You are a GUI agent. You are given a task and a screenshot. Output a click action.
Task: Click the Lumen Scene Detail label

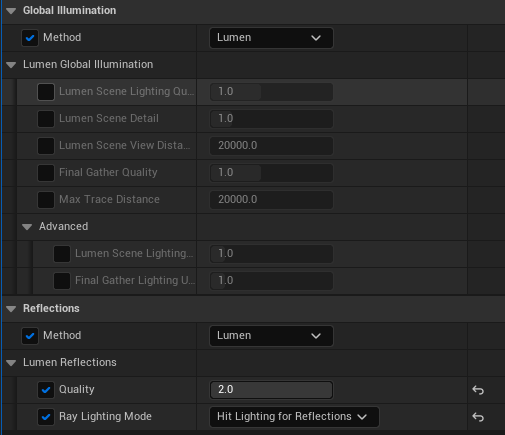[109, 118]
